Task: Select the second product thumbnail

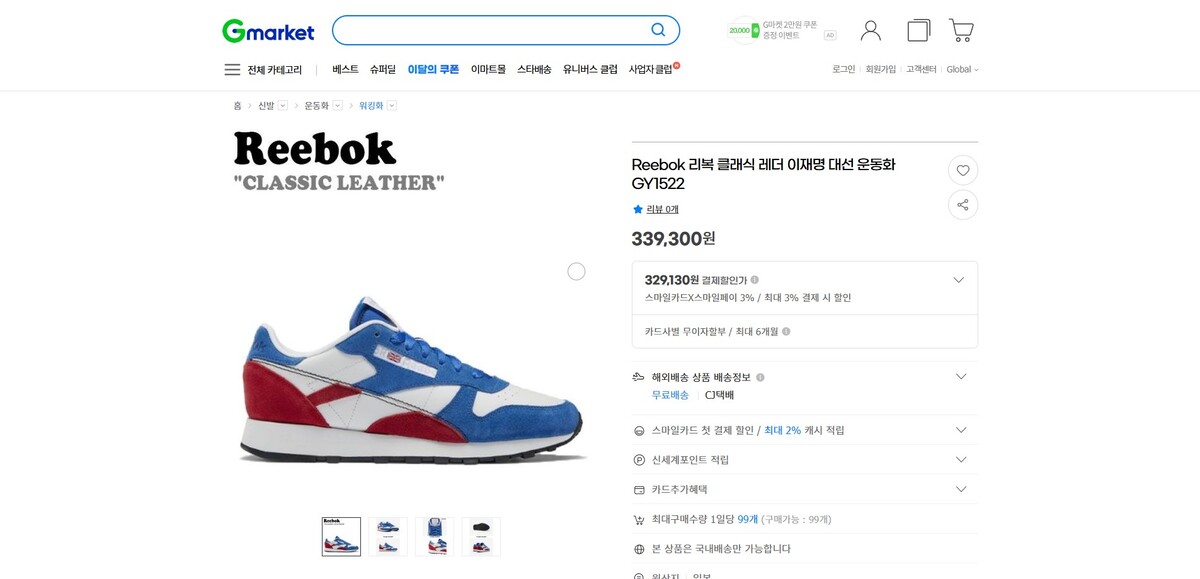Action: [388, 537]
